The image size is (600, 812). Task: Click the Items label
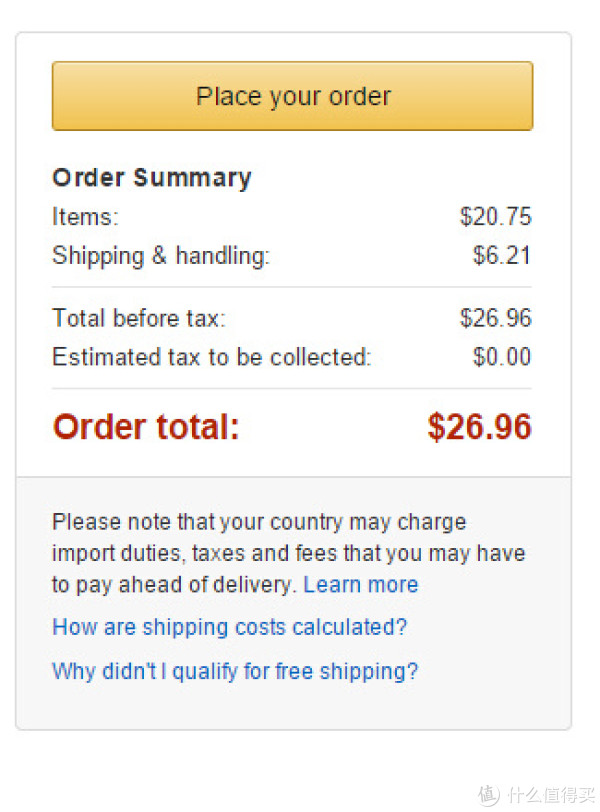[85, 216]
